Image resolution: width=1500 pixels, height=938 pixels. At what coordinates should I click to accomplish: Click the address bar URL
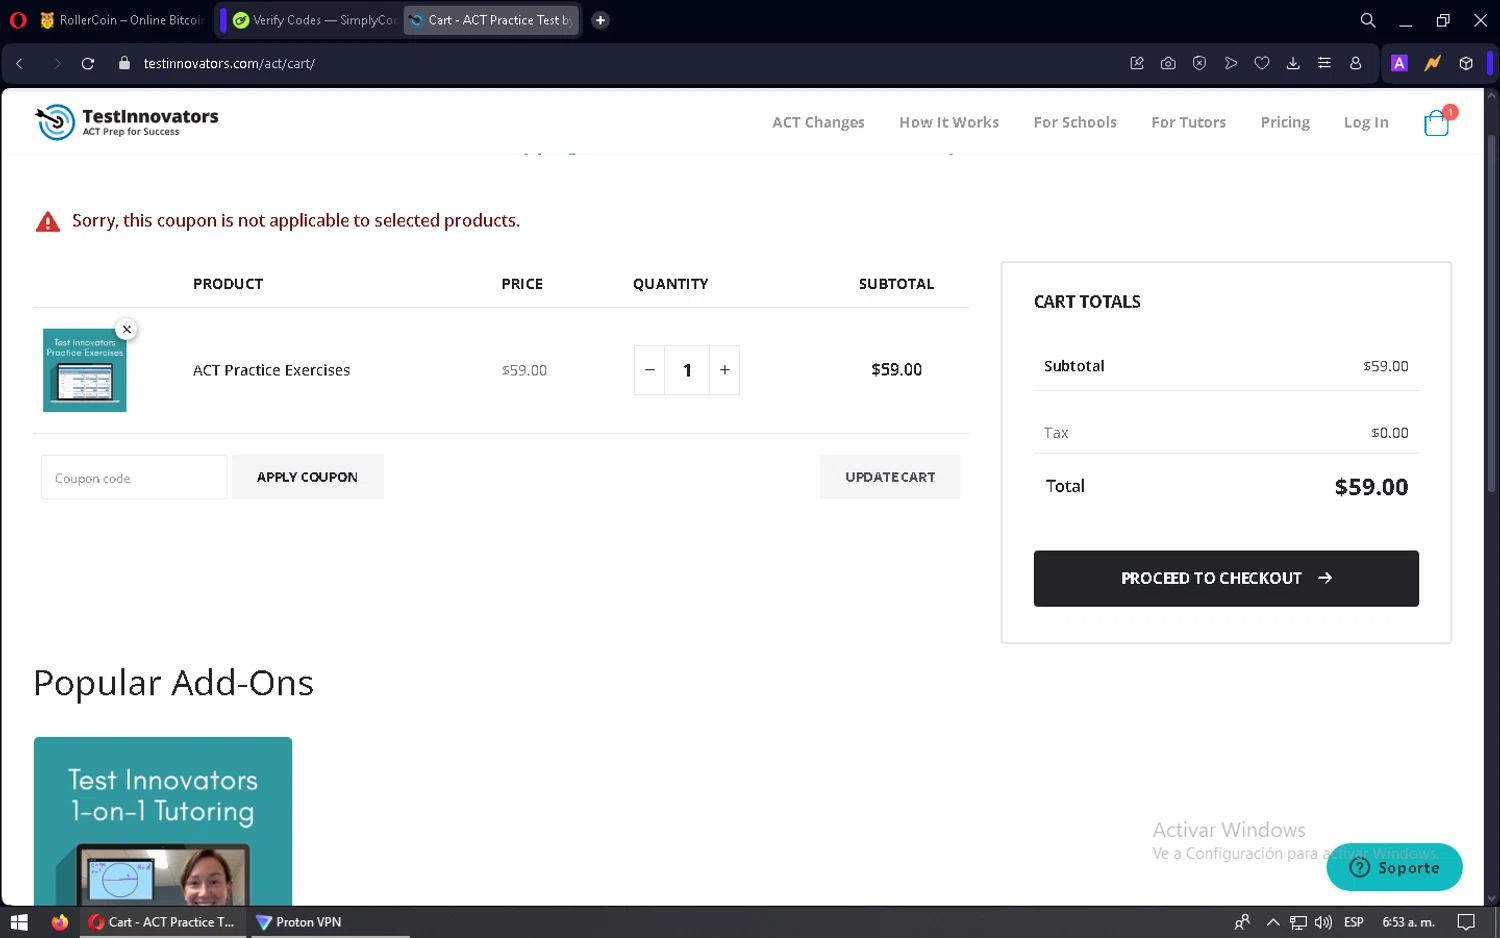click(x=229, y=63)
